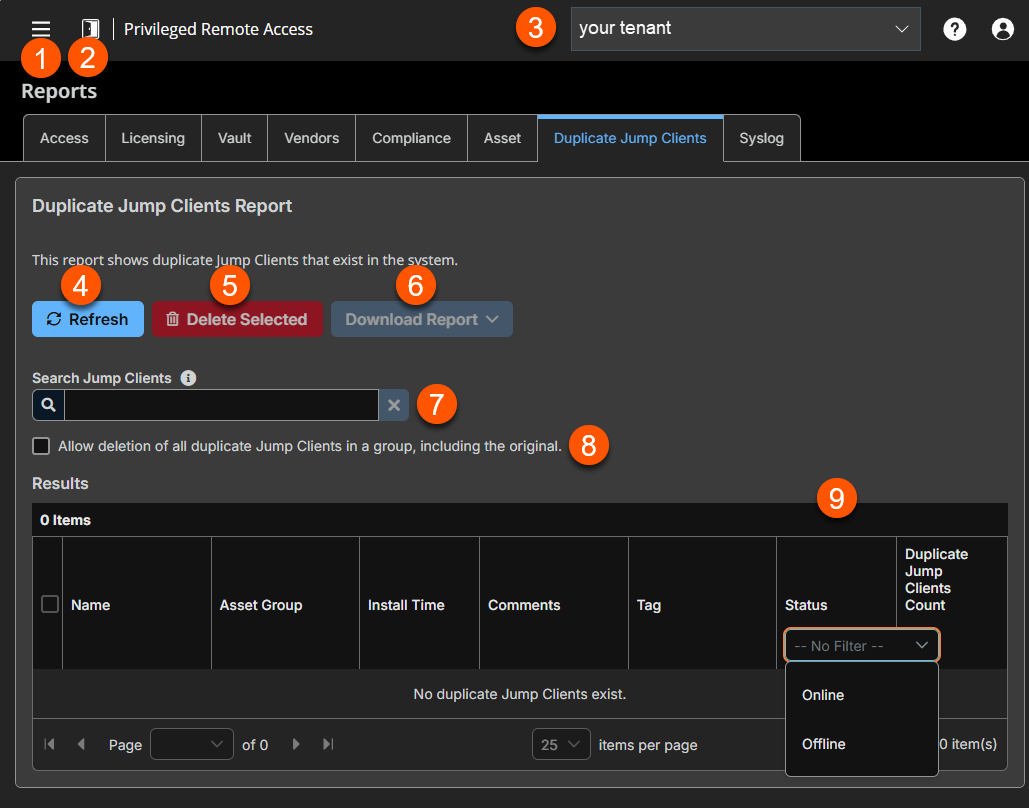This screenshot has height=808, width=1029.
Task: Click into the Search Jump Clients field
Action: pyautogui.click(x=221, y=405)
